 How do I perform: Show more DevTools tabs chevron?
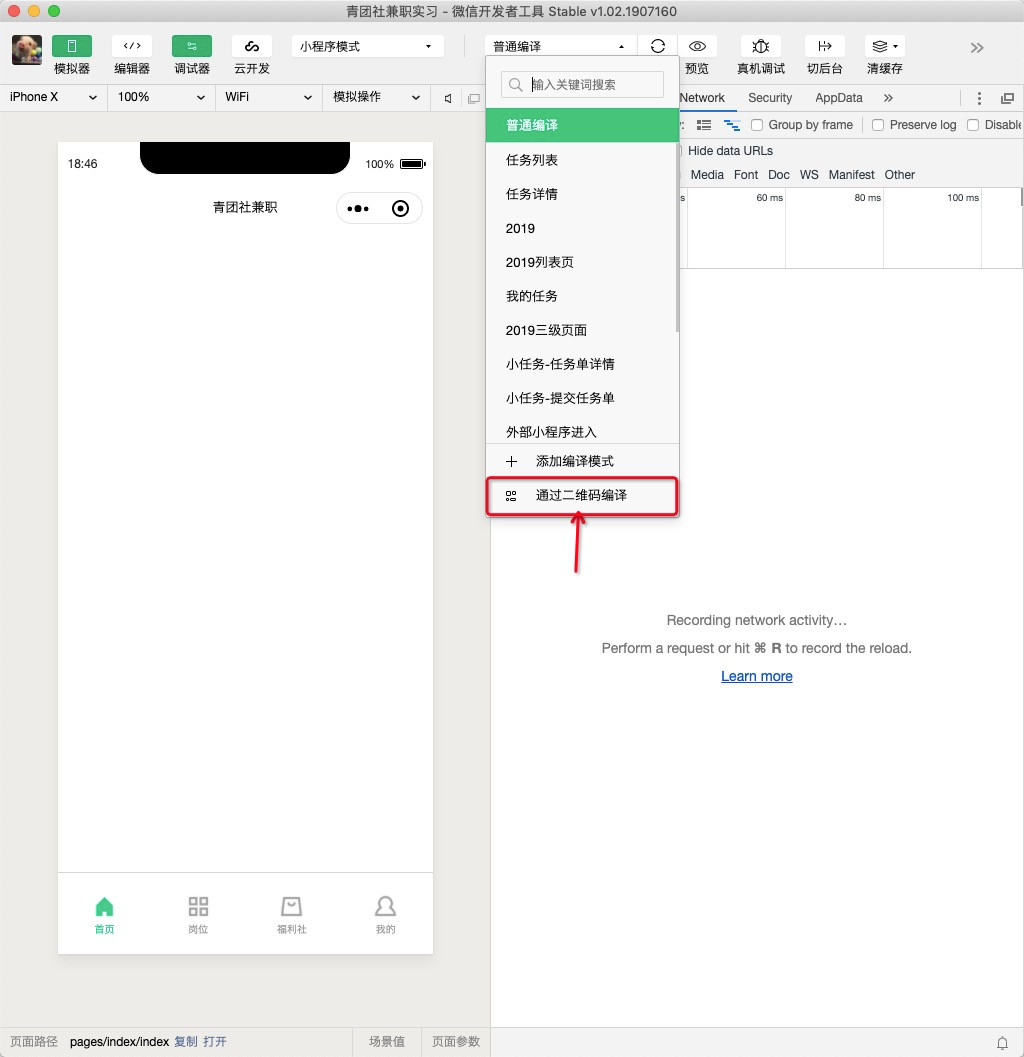click(x=889, y=98)
